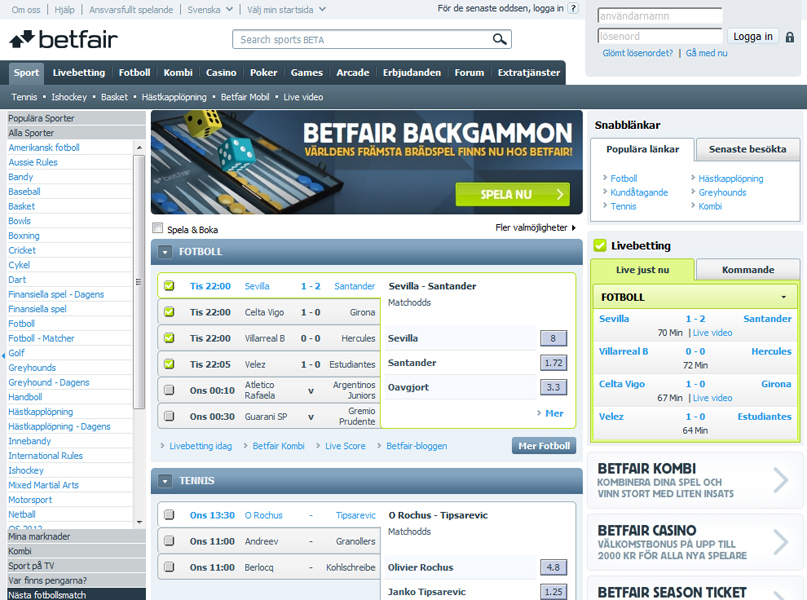The height and width of the screenshot is (600, 807).
Task: Open Hästkapplöpning in the Snabblänkar panel
Action: pyautogui.click(x=730, y=179)
